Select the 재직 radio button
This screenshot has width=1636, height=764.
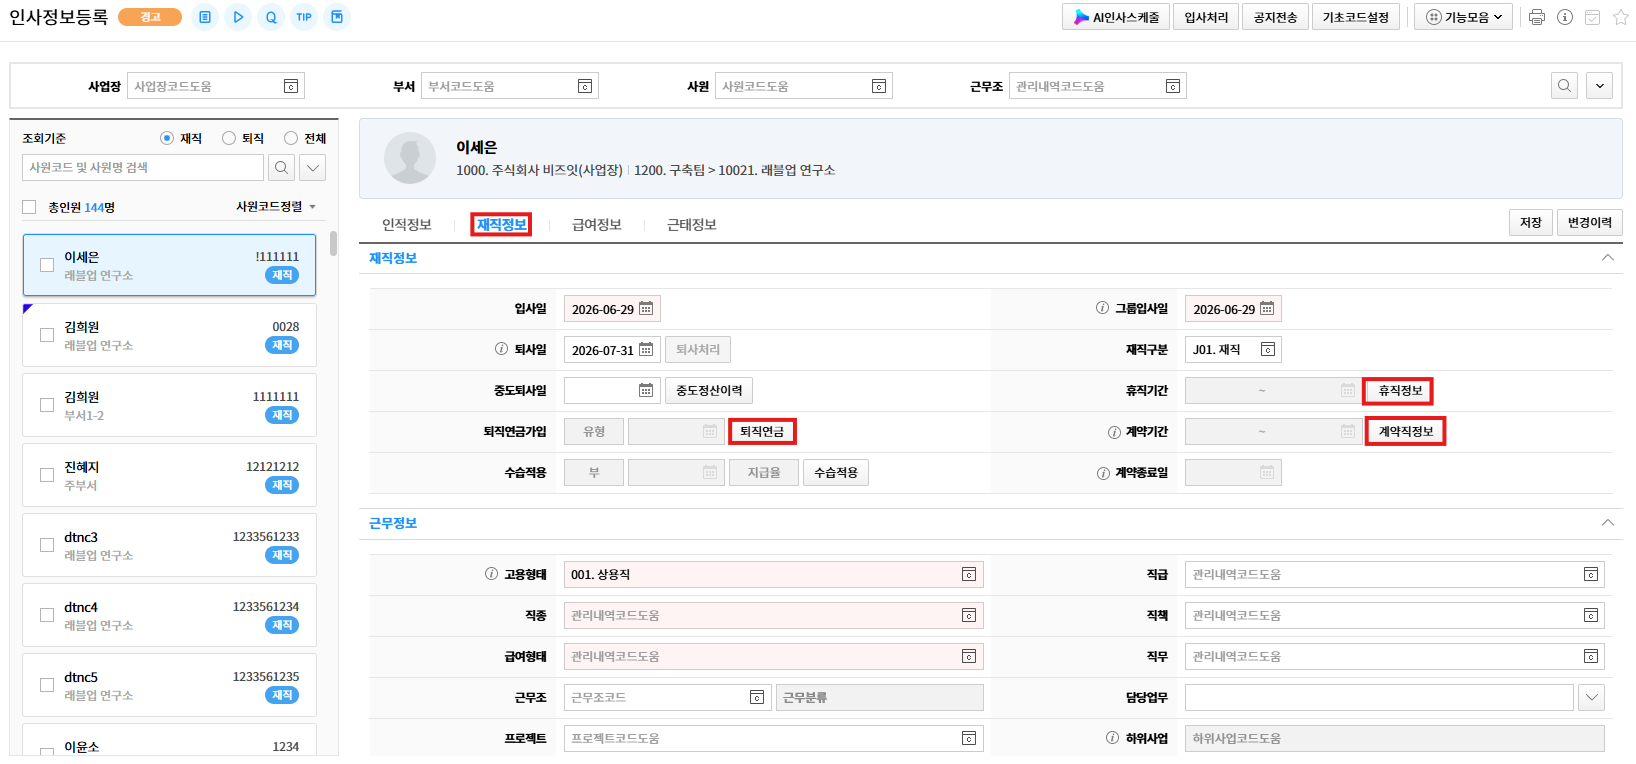coord(167,138)
